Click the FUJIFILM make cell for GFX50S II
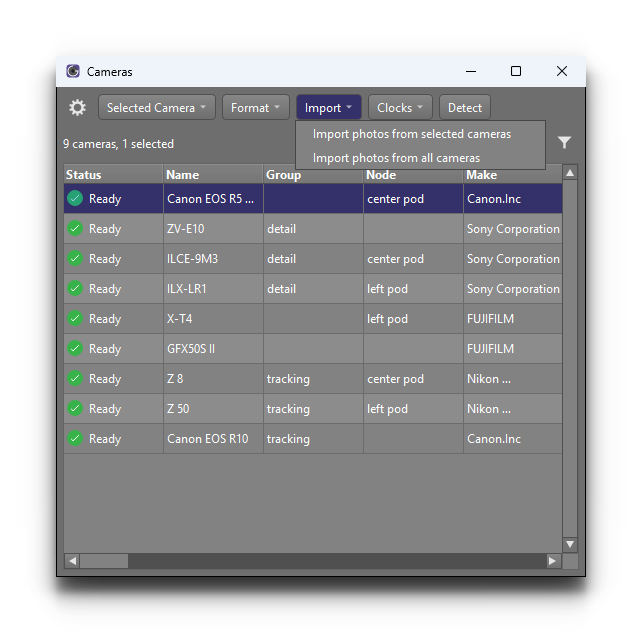Image resolution: width=642 pixels, height=633 pixels. point(513,348)
